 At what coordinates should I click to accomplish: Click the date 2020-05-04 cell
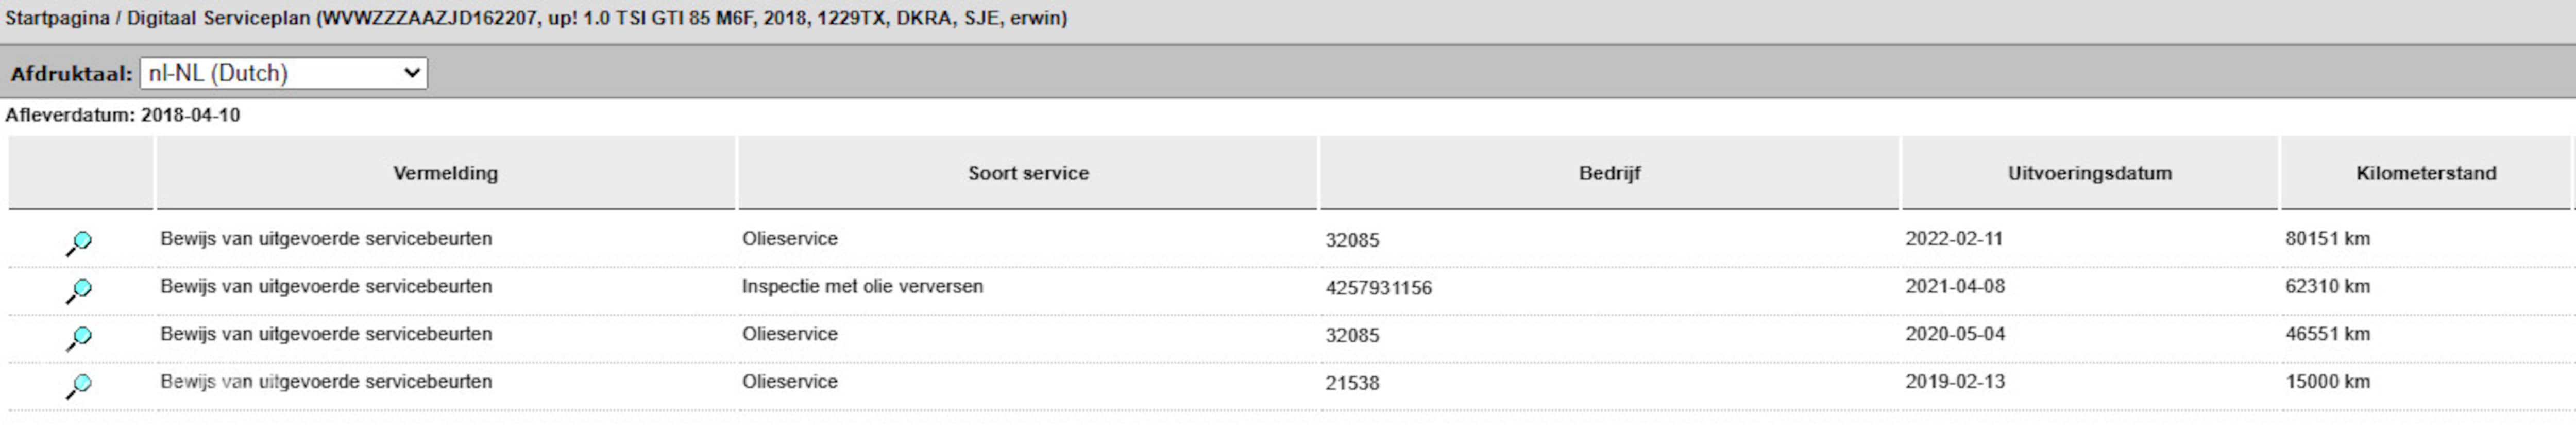pyautogui.click(x=1954, y=334)
